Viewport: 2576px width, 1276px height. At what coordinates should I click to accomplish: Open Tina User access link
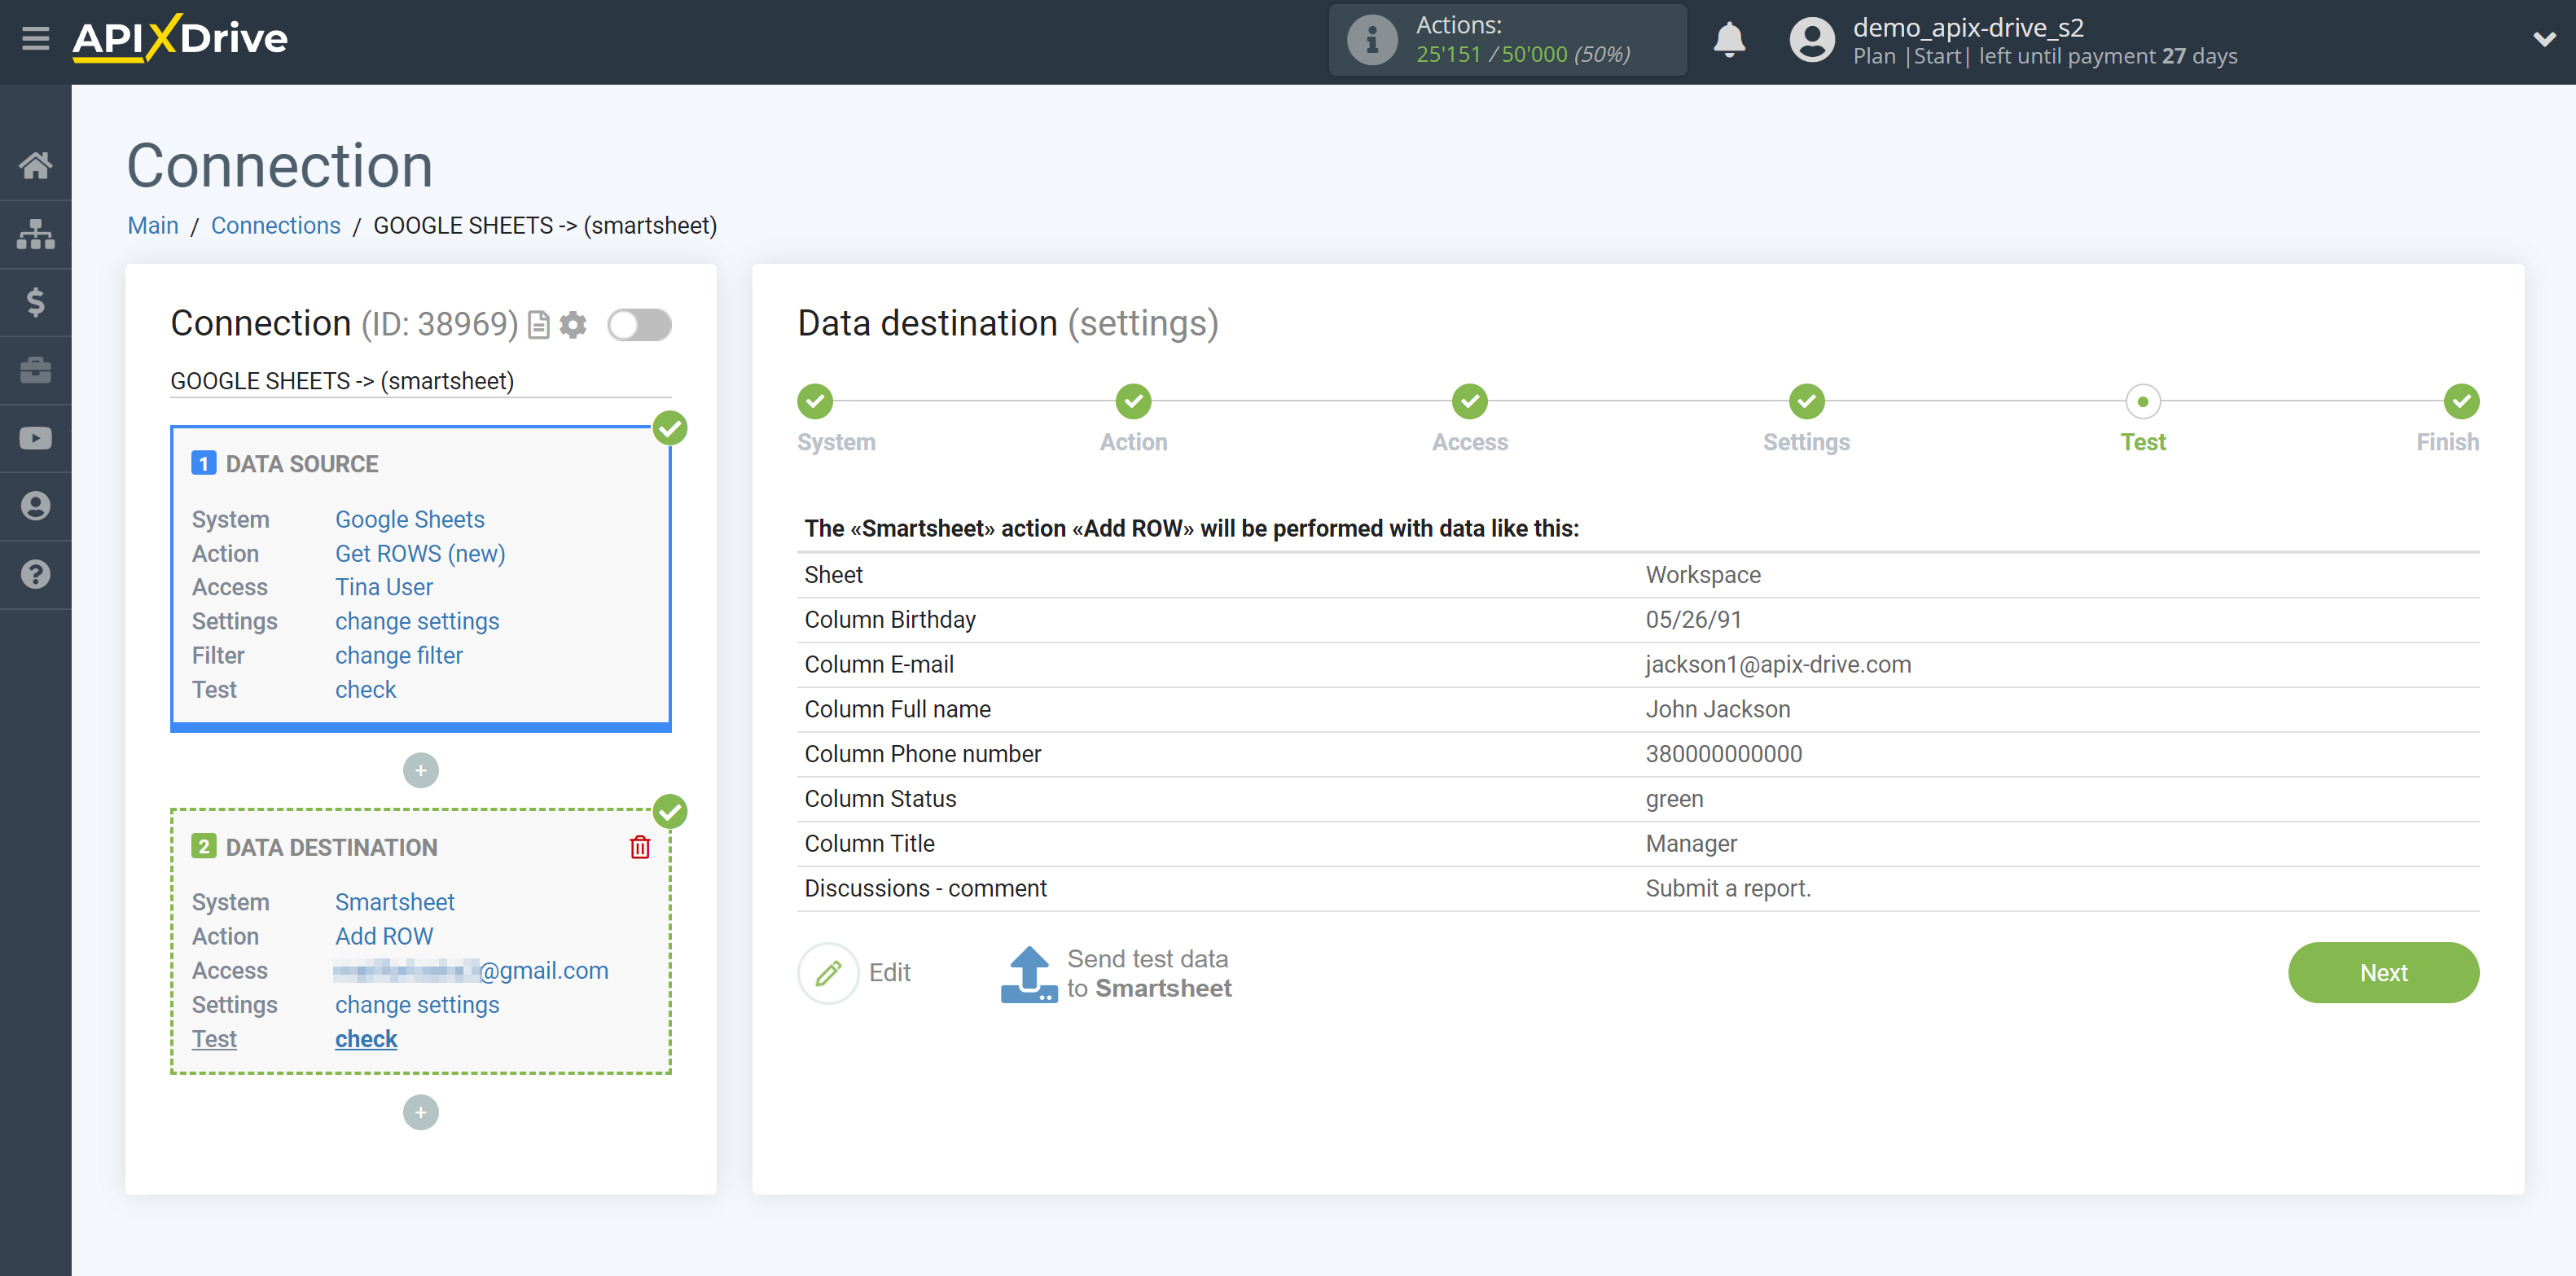click(384, 587)
